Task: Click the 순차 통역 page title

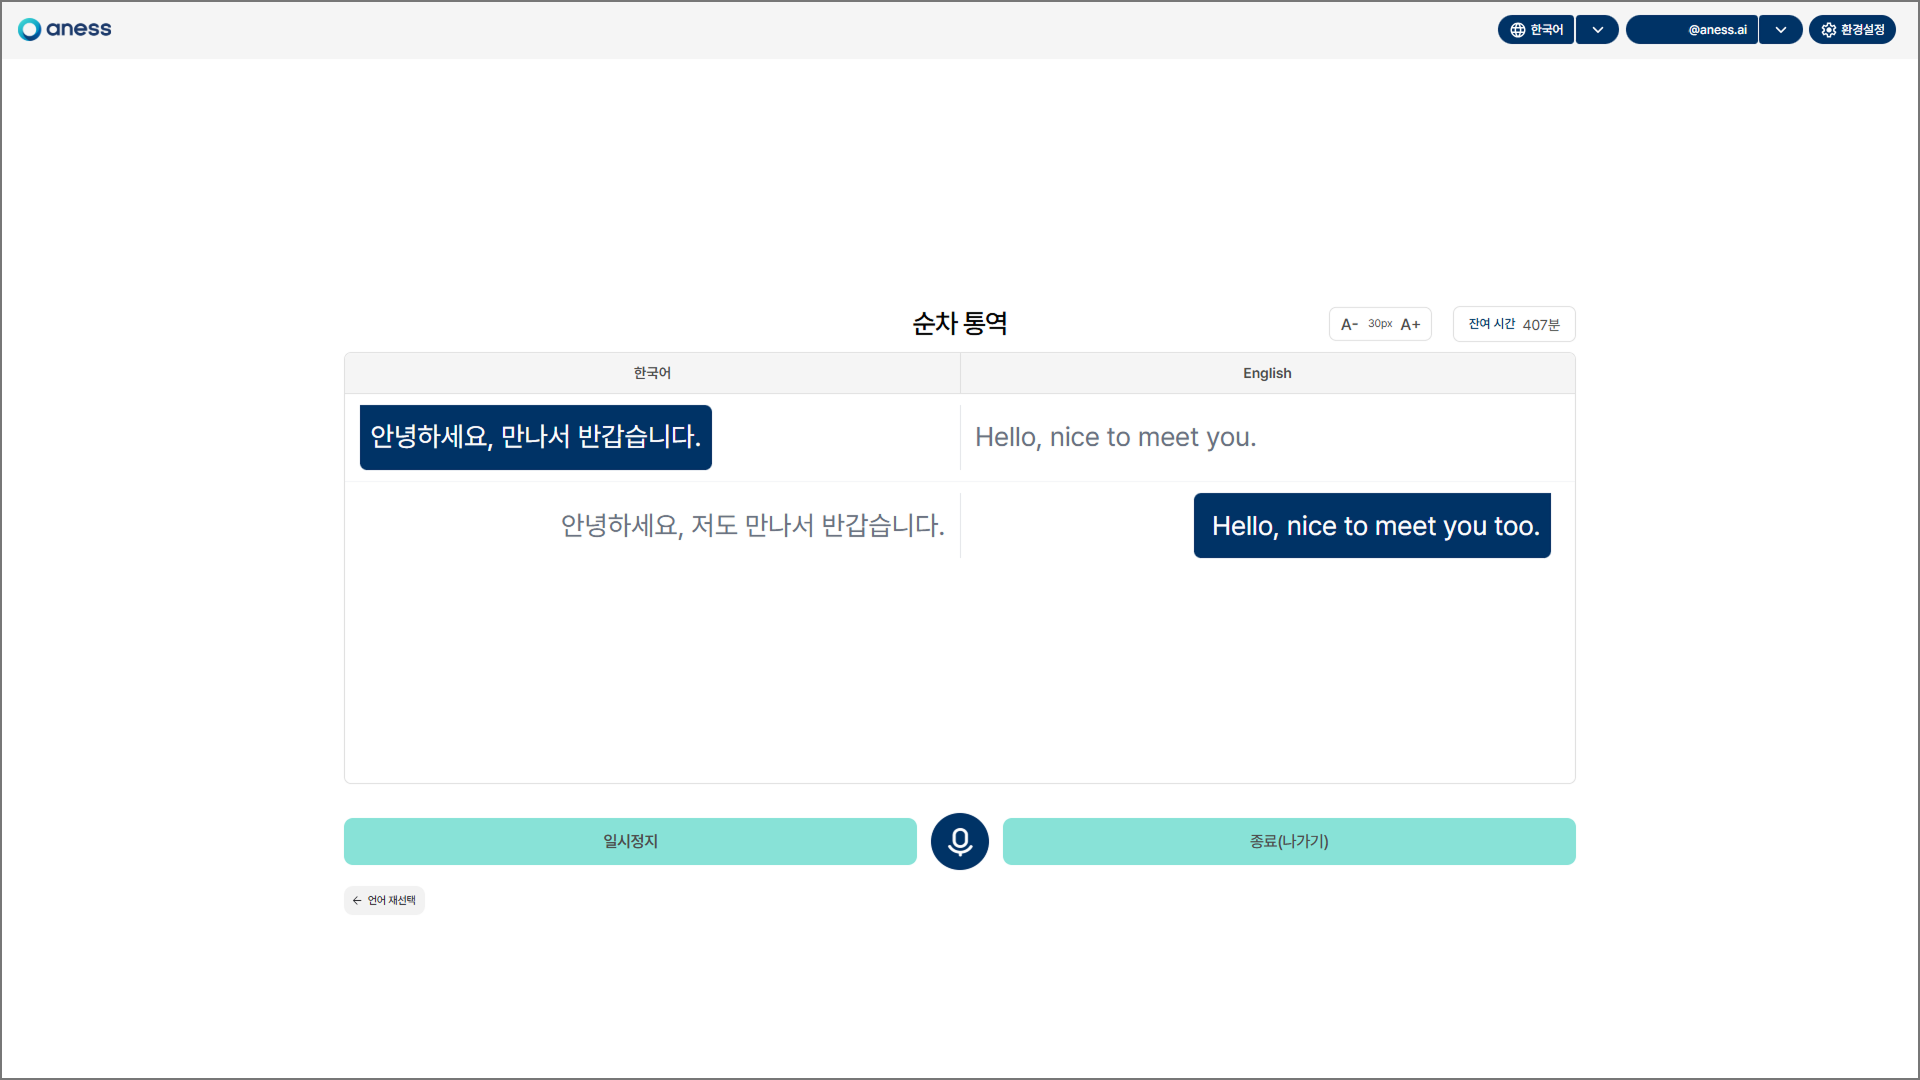Action: pyautogui.click(x=959, y=323)
